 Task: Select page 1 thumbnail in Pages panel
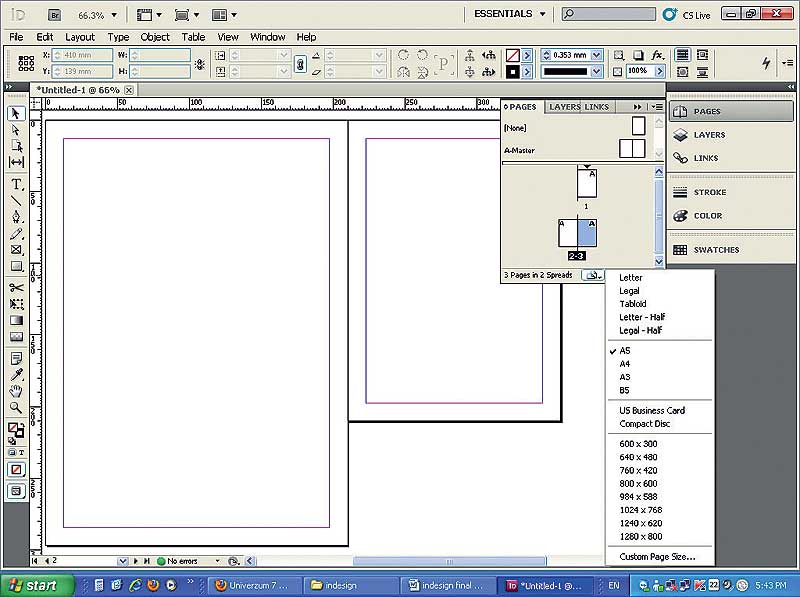pos(587,183)
